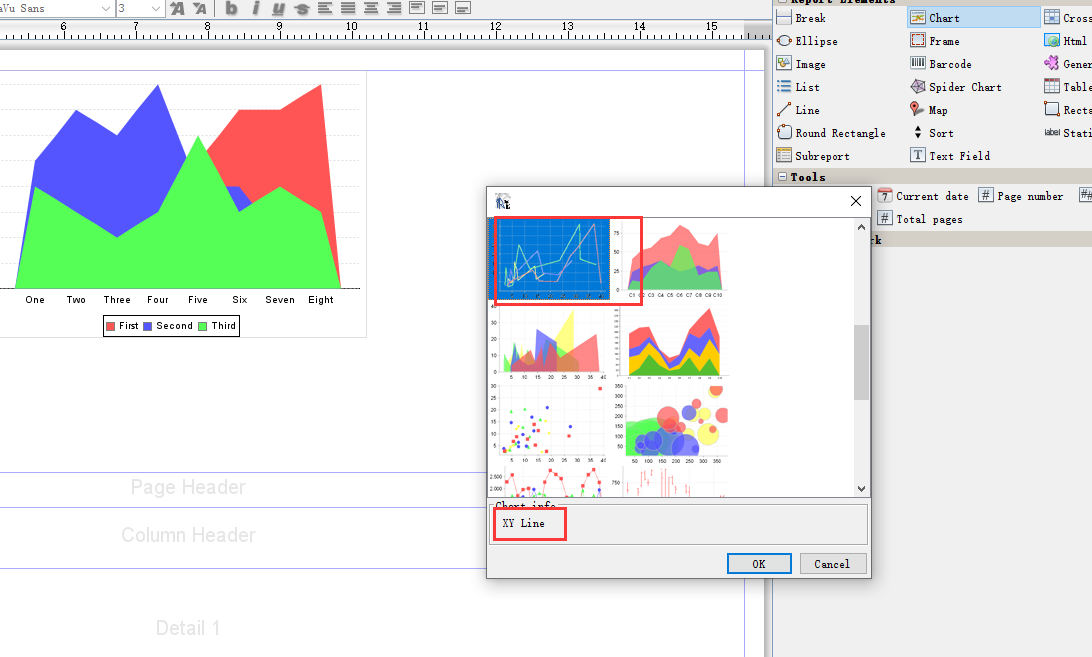1092x657 pixels.
Task: Toggle bold formatting
Action: [231, 8]
